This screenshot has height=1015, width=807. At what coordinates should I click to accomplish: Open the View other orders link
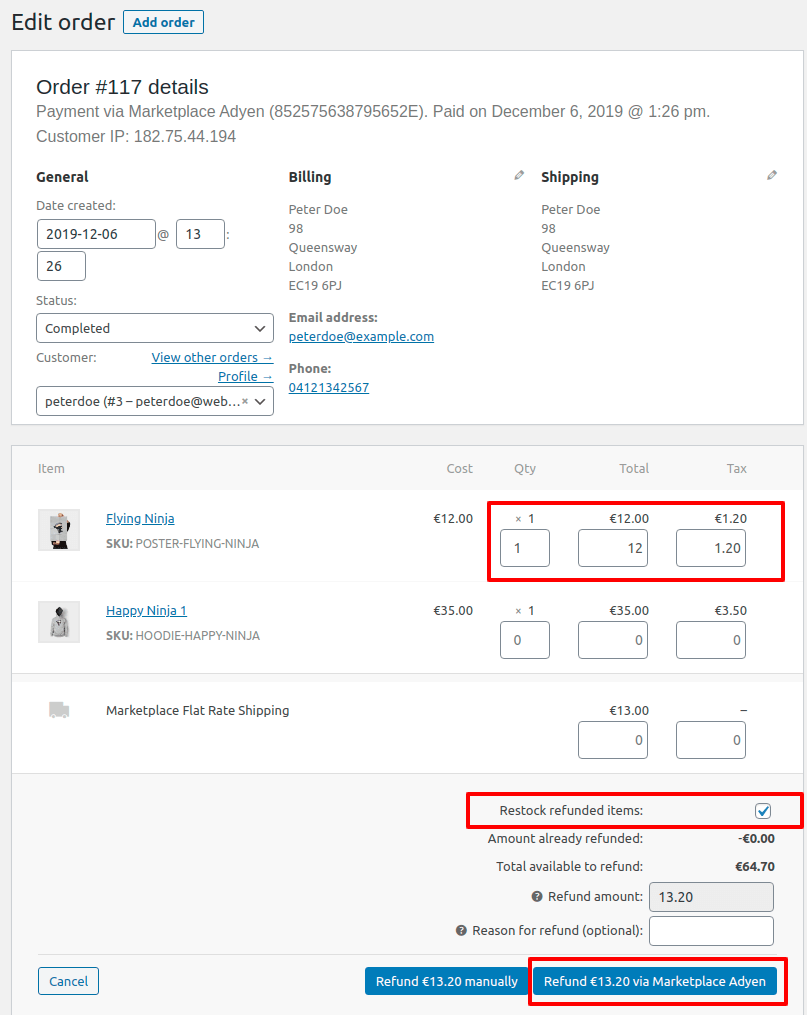pyautogui.click(x=212, y=357)
